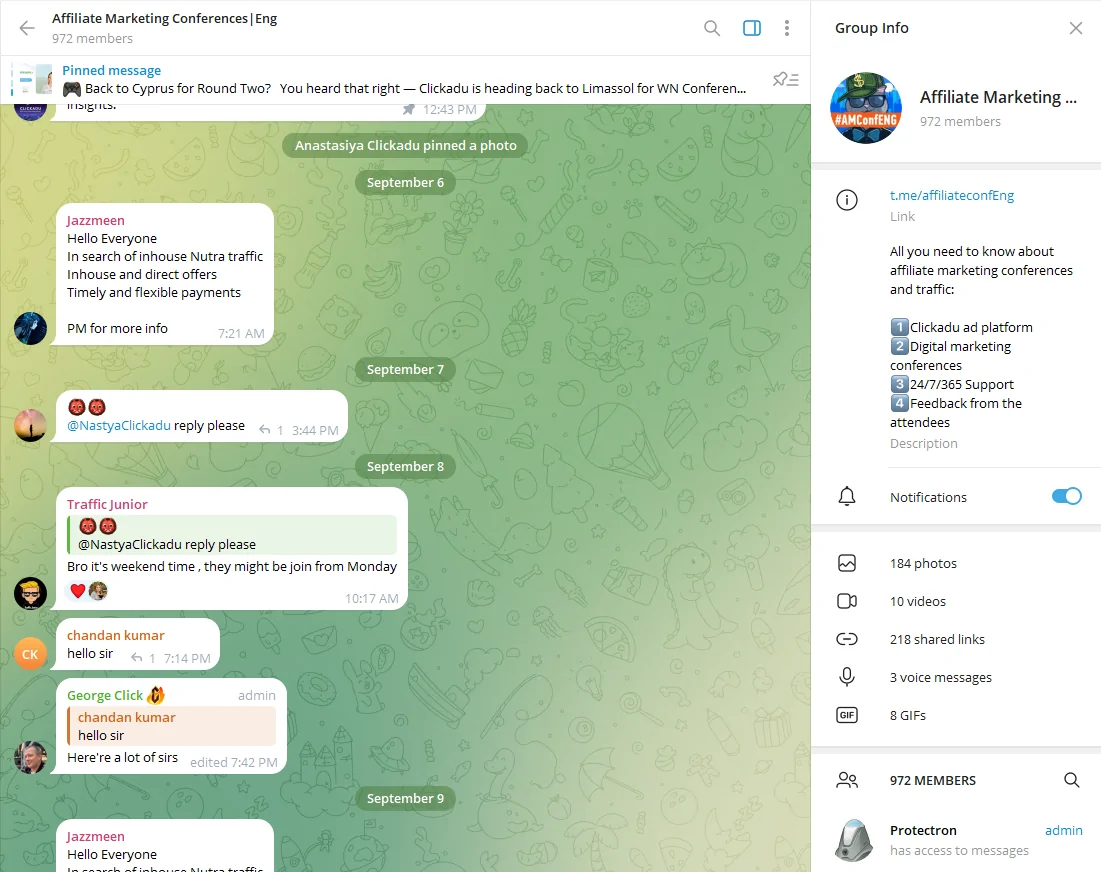Click the 218 shared links icon
This screenshot has height=872, width=1101.
point(847,639)
